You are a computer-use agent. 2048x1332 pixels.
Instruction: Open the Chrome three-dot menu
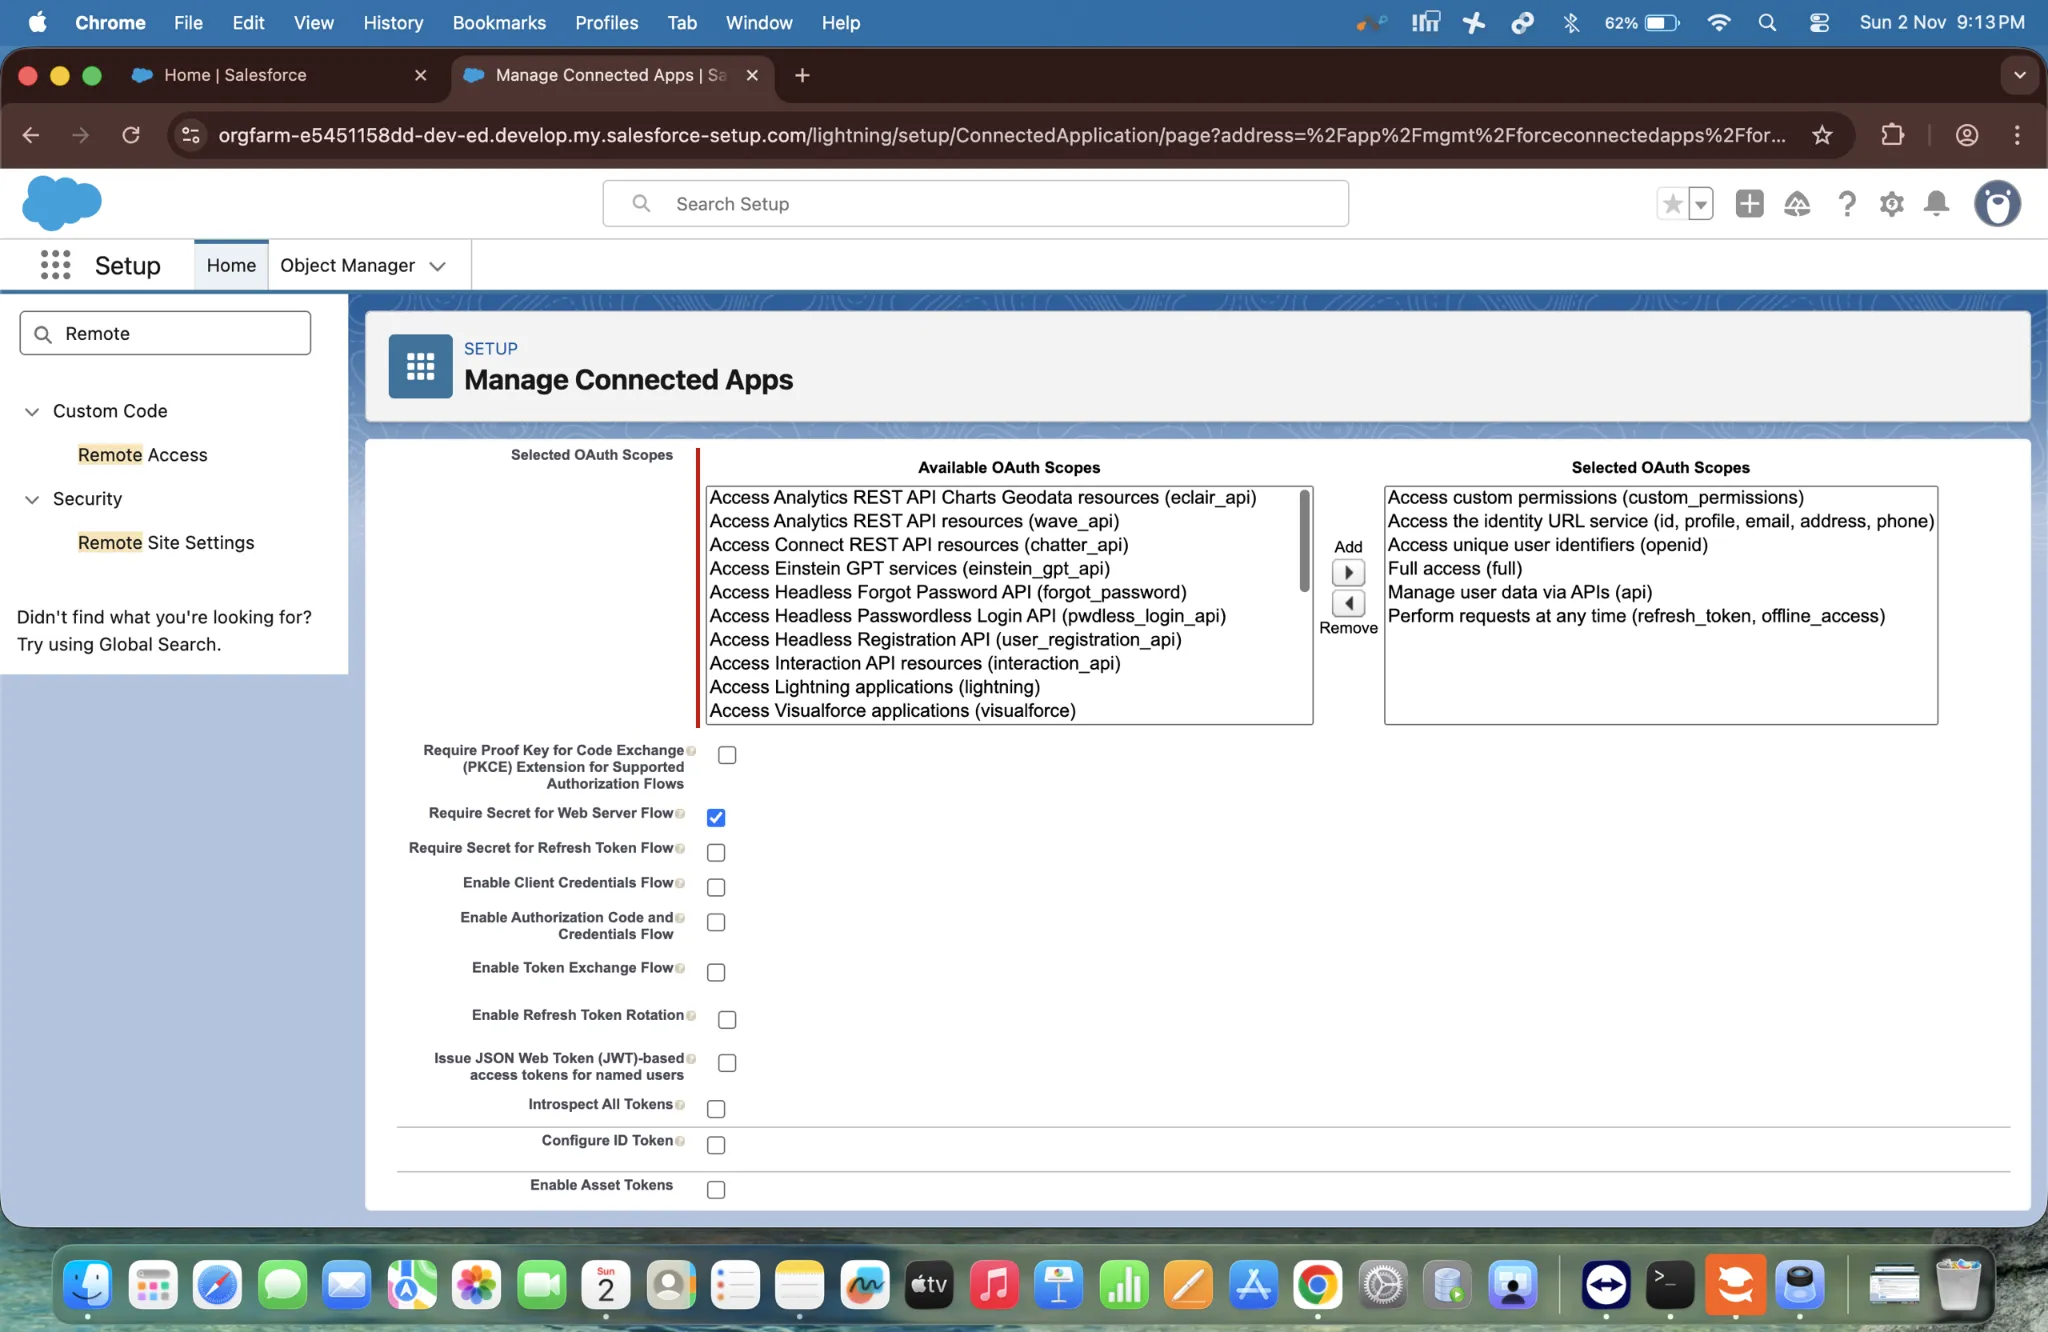[x=2017, y=135]
